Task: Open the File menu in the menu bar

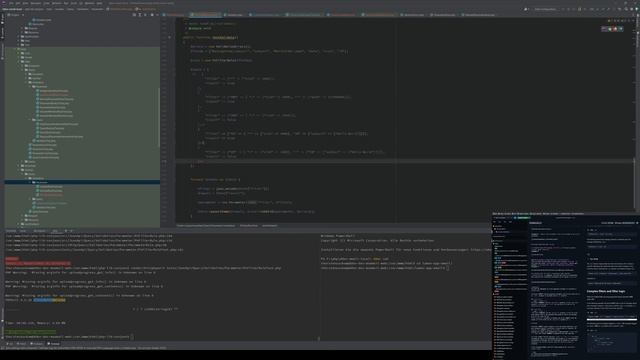Action: pyautogui.click(x=11, y=3)
